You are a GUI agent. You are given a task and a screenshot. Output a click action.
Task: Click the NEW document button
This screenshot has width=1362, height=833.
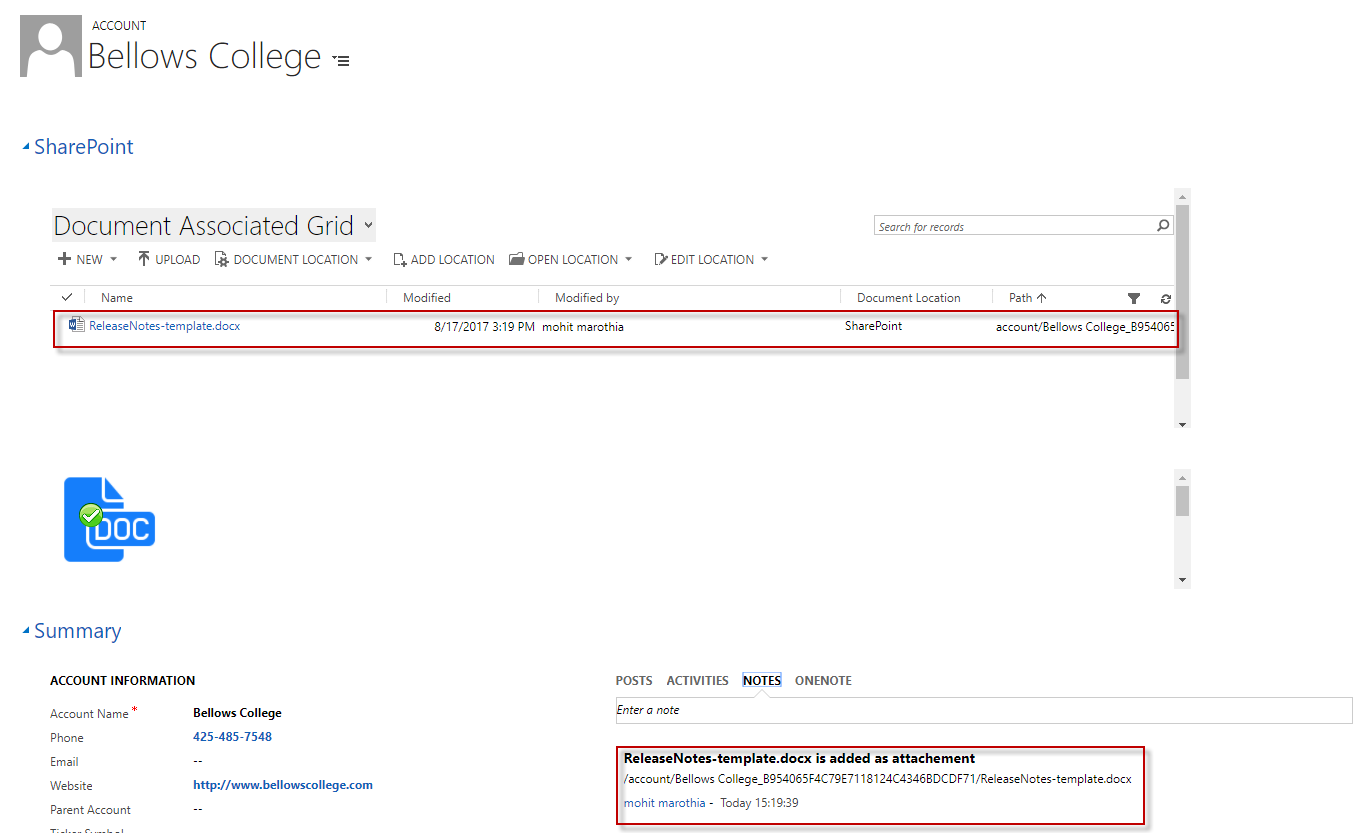[81, 259]
